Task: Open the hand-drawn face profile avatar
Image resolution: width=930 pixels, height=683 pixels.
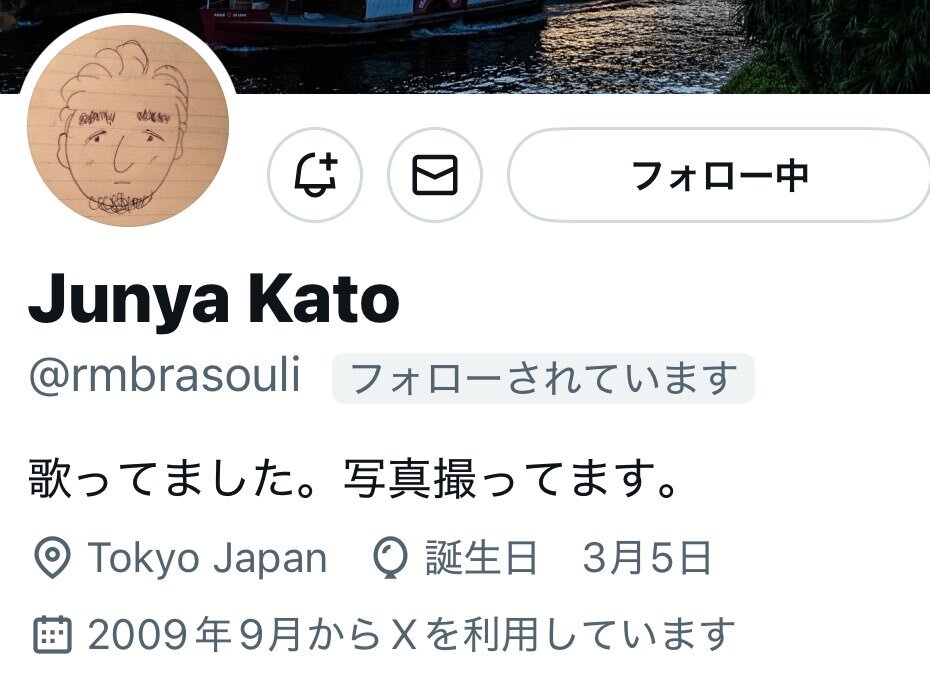Action: [128, 126]
